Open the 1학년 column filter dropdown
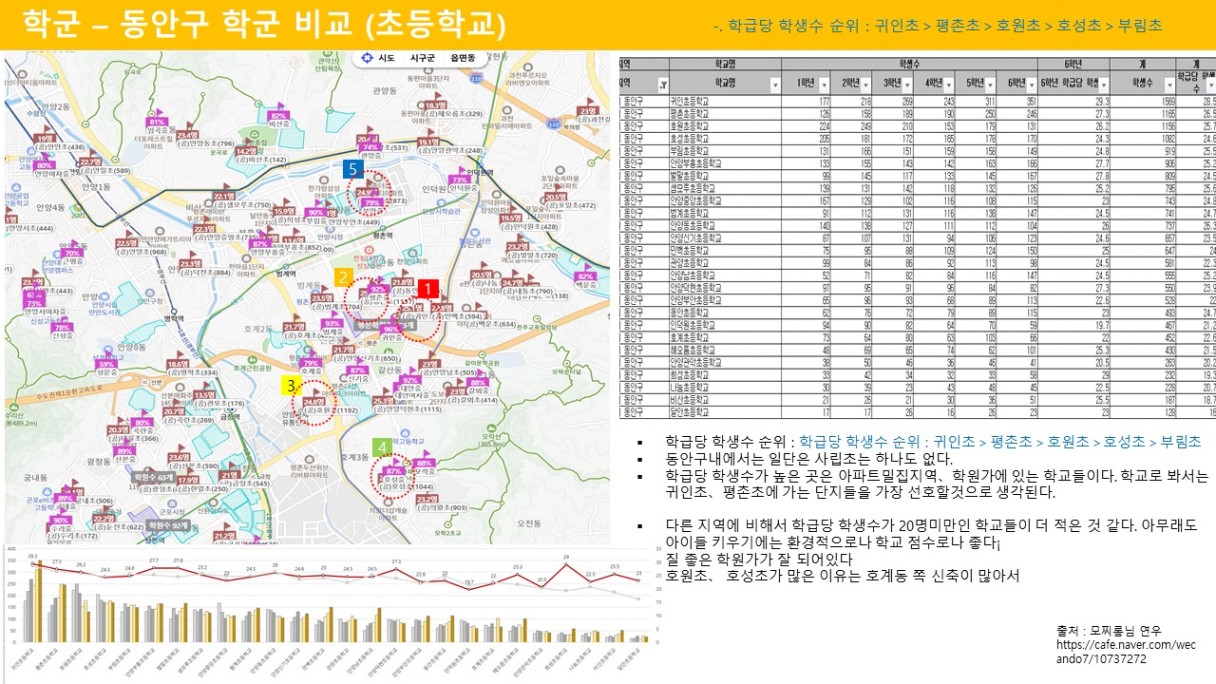The height and width of the screenshot is (684, 1216). pos(825,86)
